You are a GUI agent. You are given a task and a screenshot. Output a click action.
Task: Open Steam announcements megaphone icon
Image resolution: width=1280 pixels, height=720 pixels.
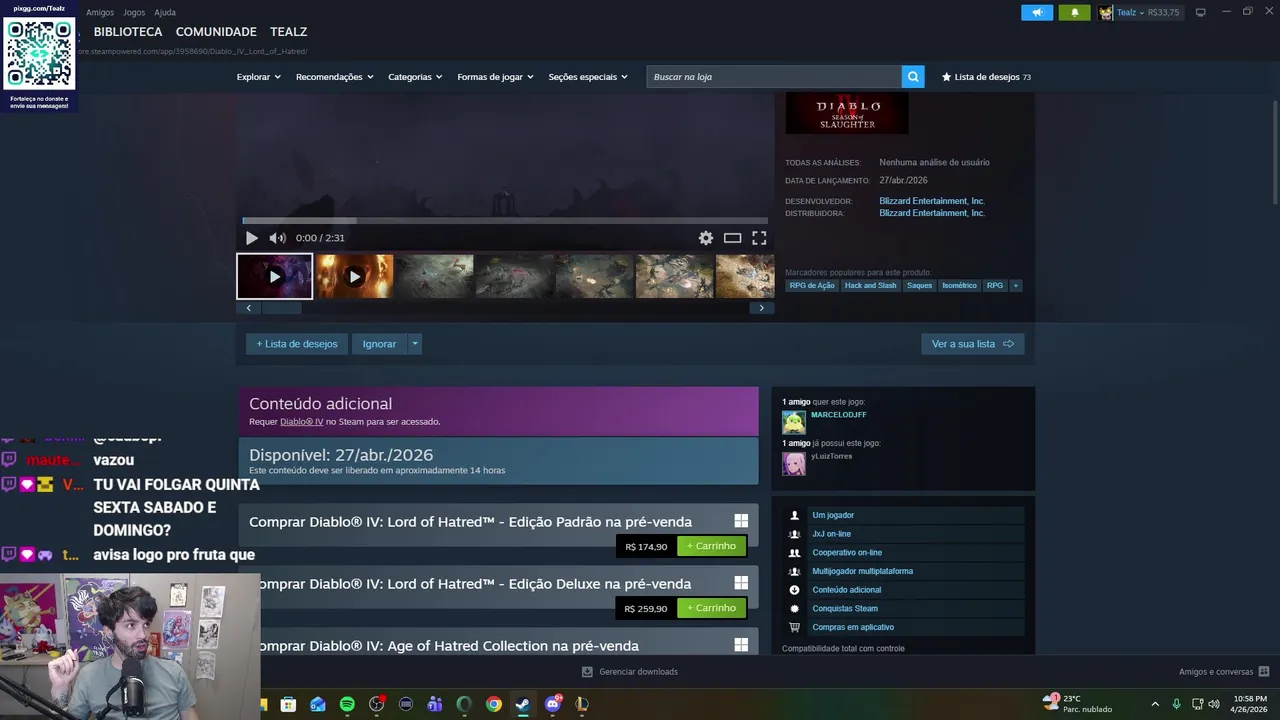[1037, 13]
